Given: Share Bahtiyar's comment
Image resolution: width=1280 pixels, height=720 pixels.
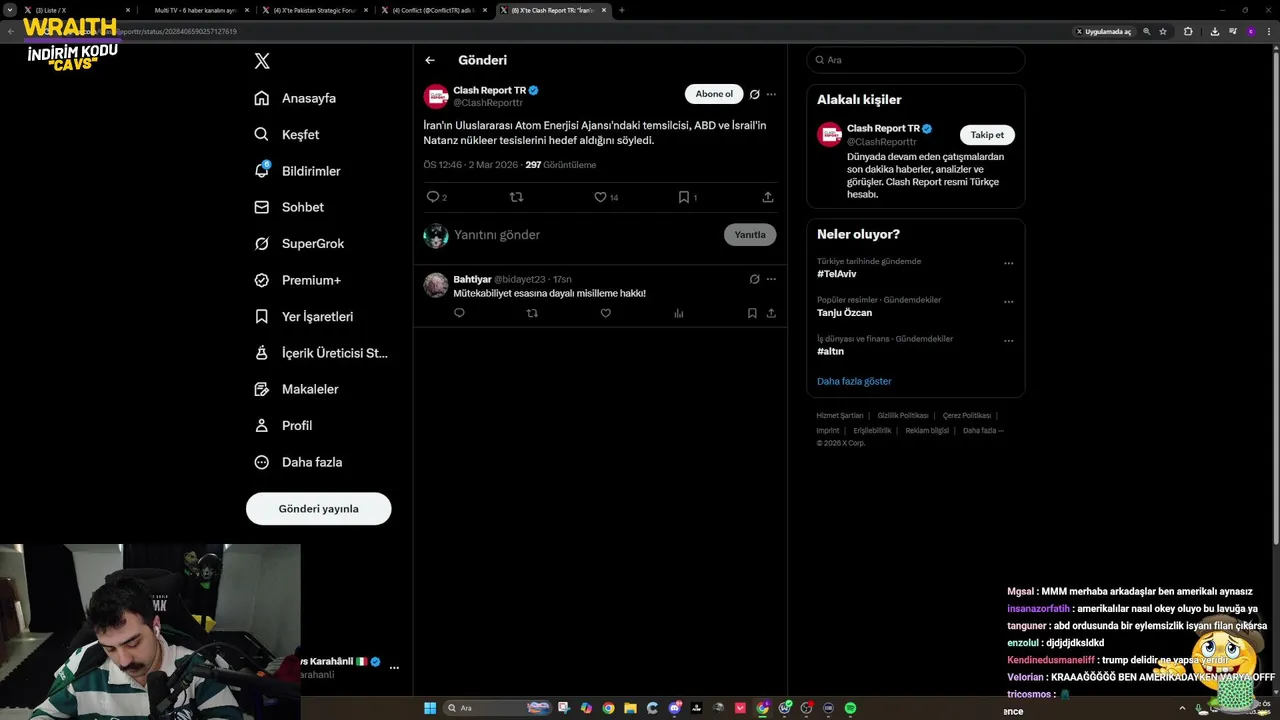Looking at the screenshot, I should [771, 313].
